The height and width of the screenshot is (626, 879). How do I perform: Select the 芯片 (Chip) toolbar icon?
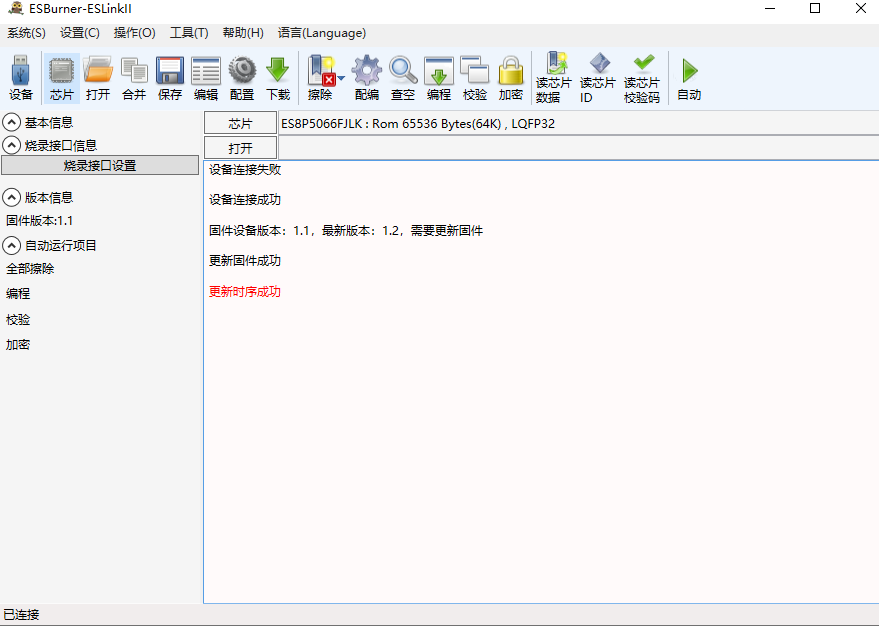click(62, 78)
